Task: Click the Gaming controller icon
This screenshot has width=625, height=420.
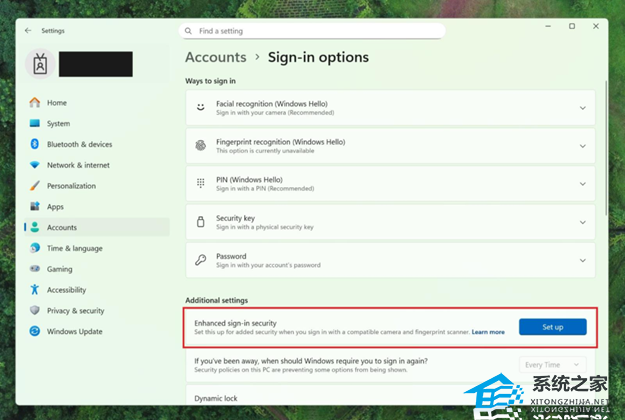Action: (x=35, y=269)
